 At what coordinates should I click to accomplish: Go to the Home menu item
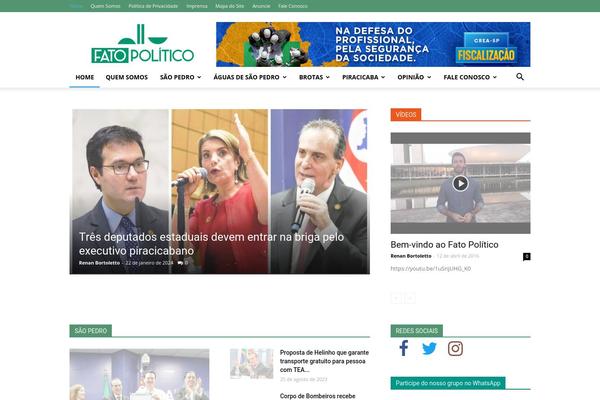pos(85,77)
